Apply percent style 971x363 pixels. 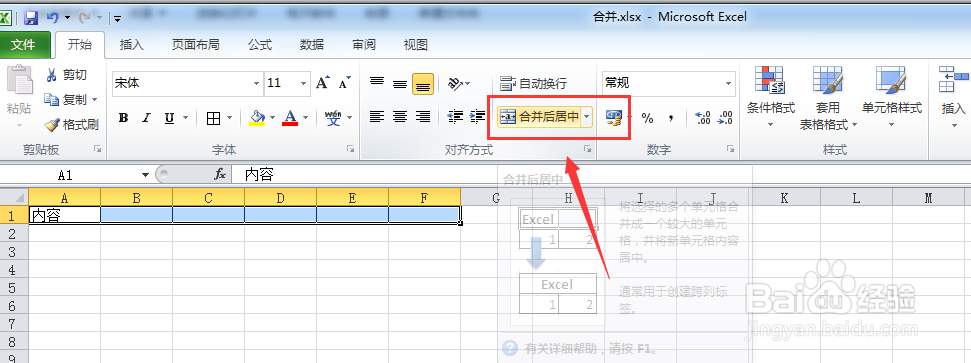pos(647,118)
